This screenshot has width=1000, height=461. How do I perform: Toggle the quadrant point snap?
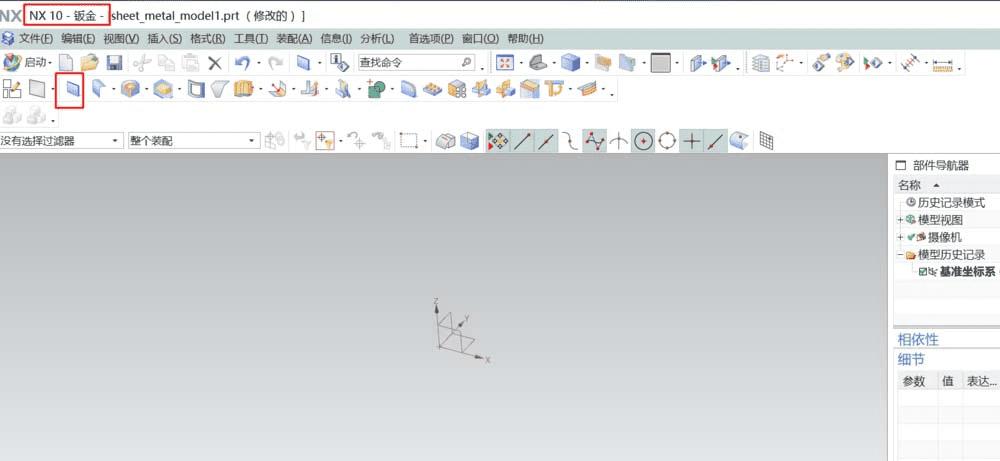click(667, 141)
